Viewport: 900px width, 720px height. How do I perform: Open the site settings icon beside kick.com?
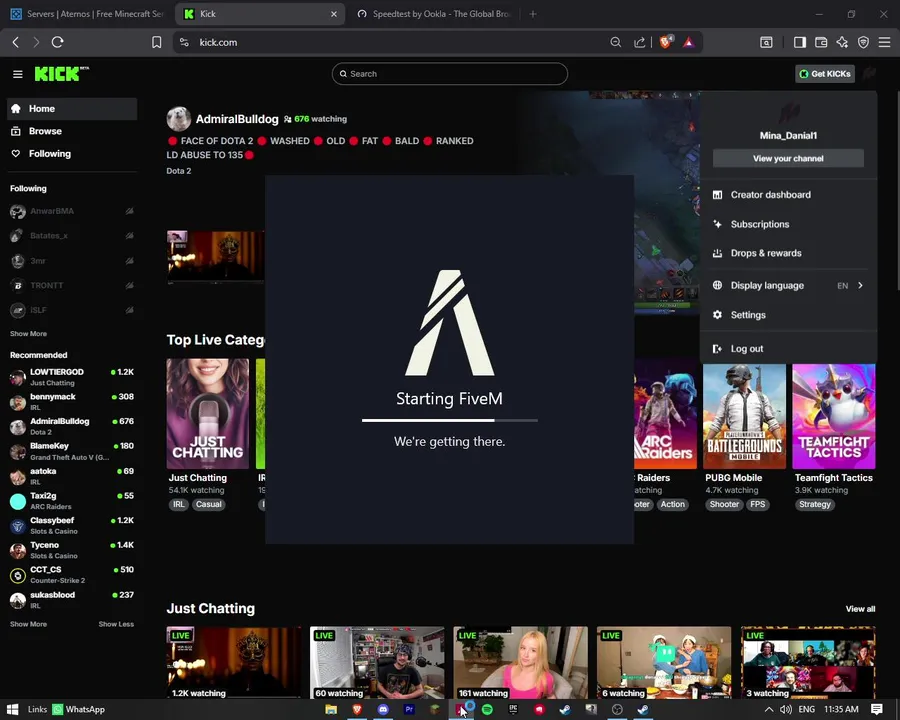[184, 42]
